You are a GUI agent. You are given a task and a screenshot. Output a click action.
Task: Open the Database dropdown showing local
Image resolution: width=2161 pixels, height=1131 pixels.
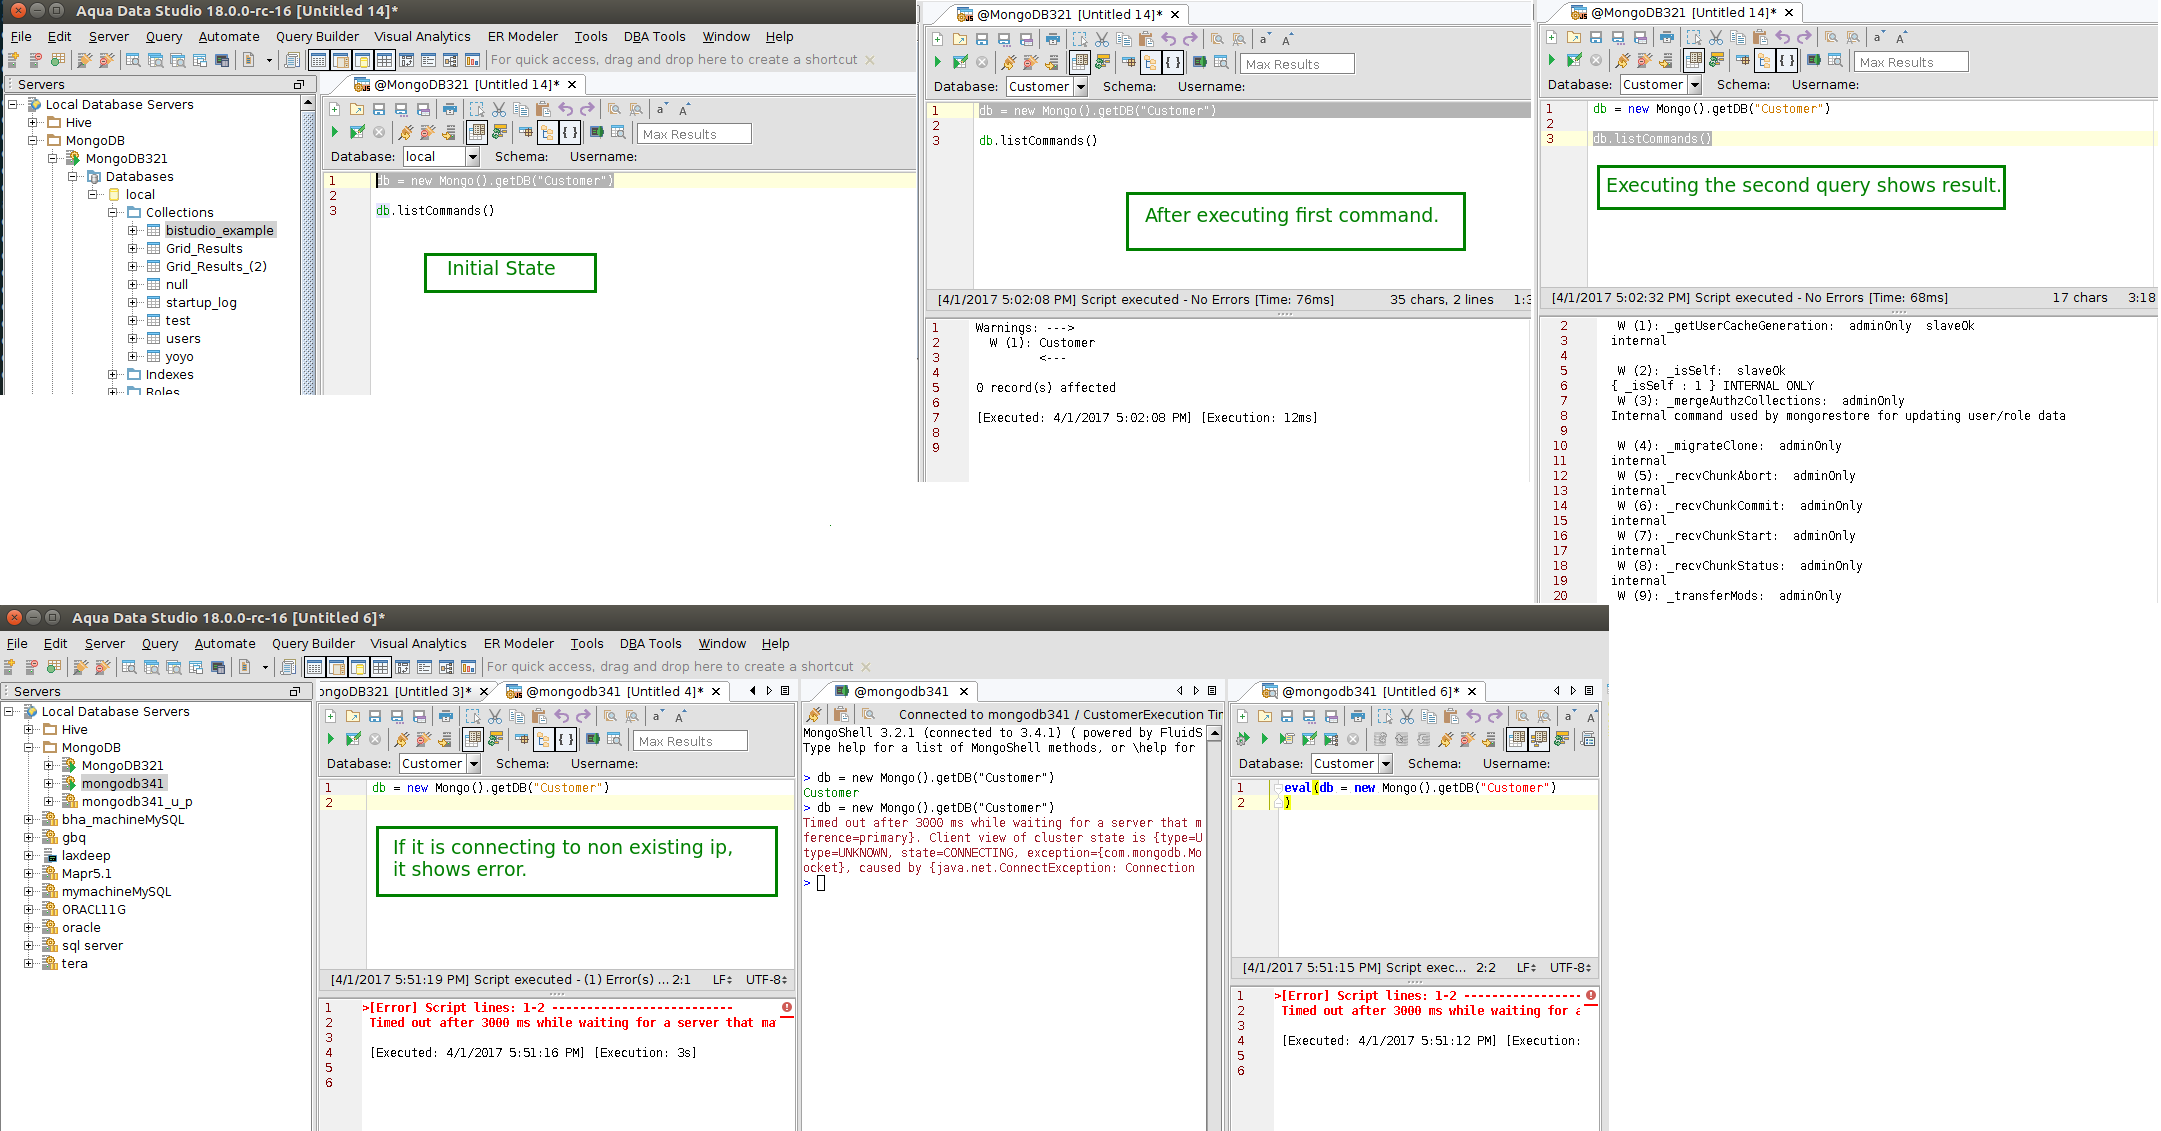473,157
